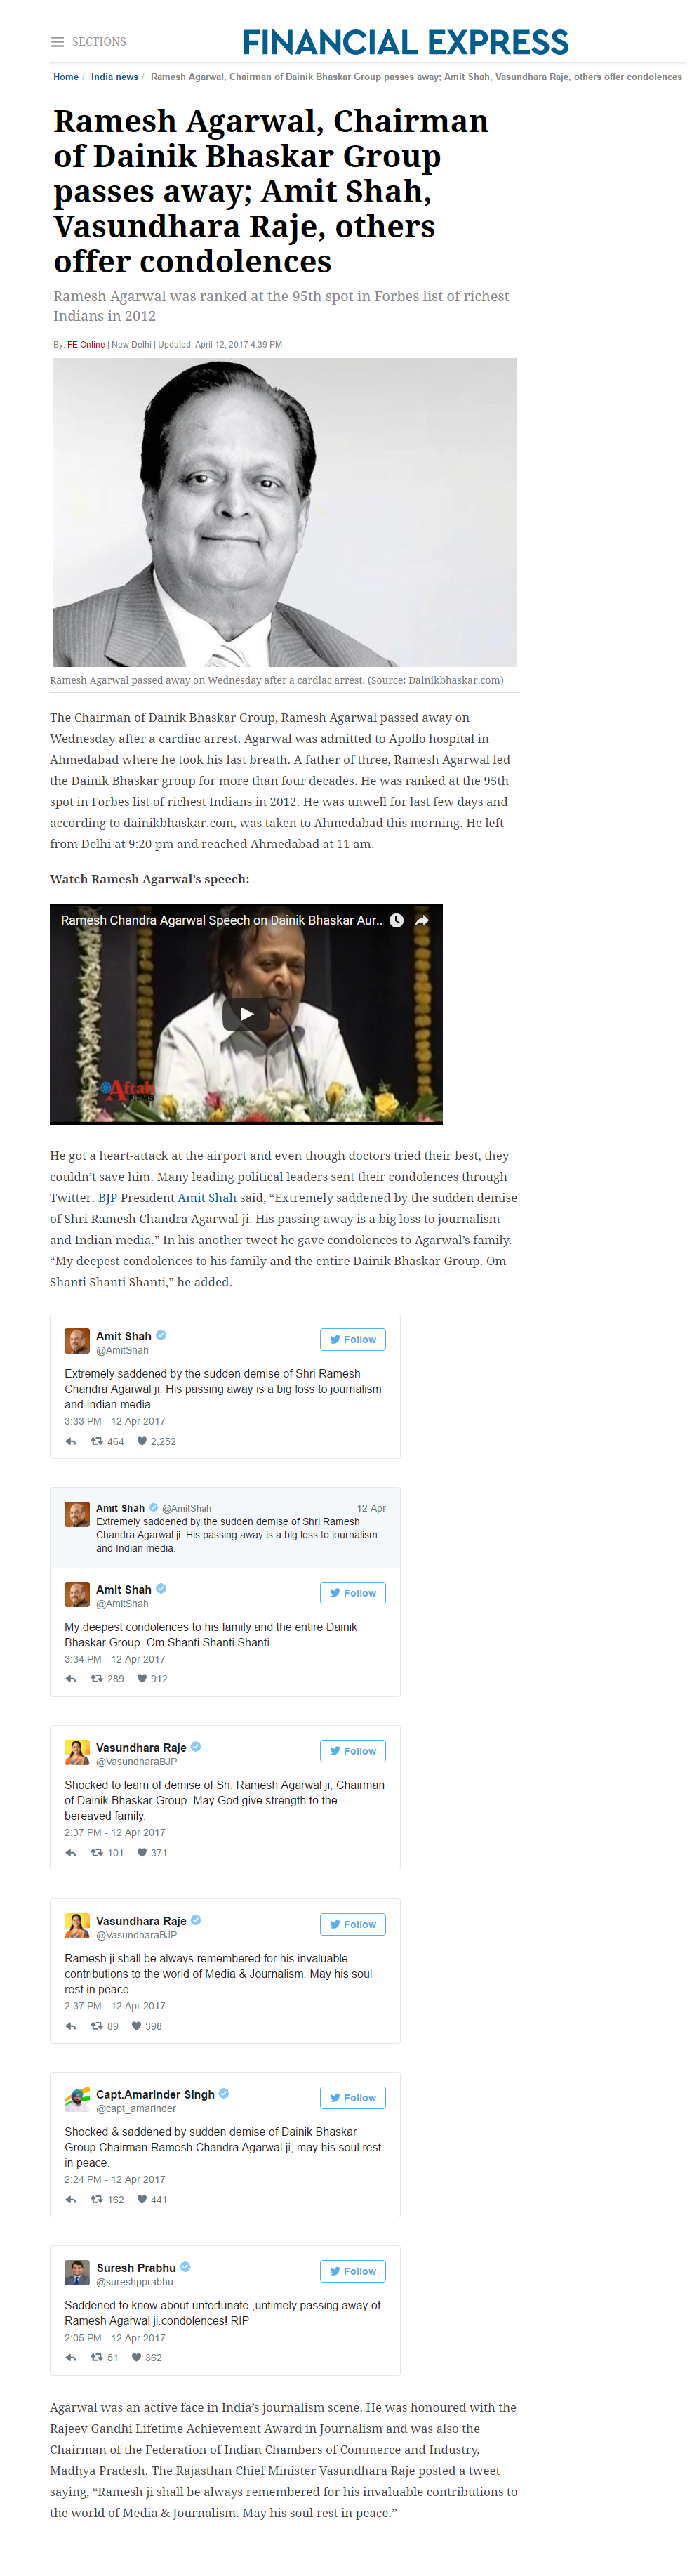Click the BJP link in article text

[108, 1197]
